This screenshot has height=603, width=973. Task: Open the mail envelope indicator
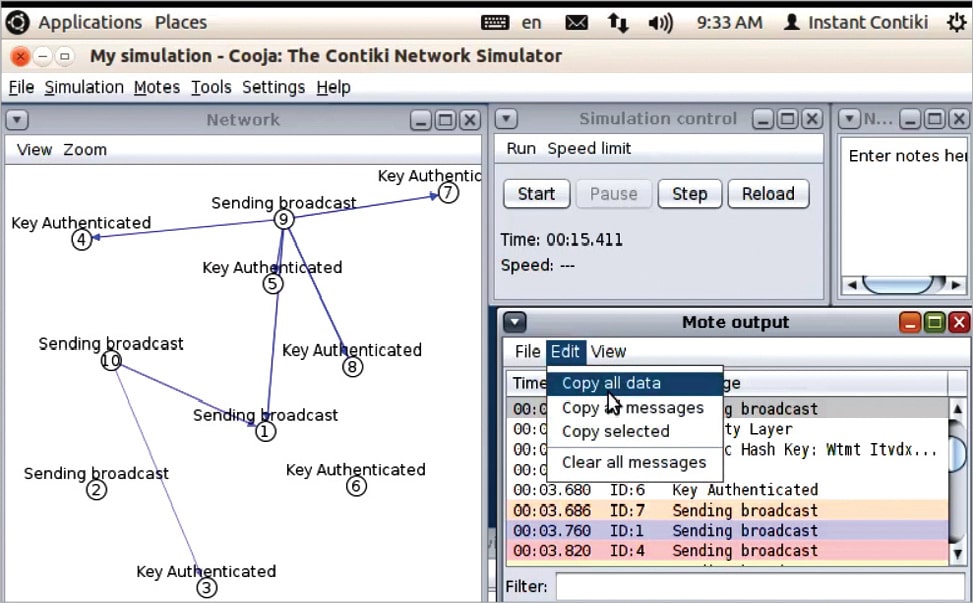(576, 23)
